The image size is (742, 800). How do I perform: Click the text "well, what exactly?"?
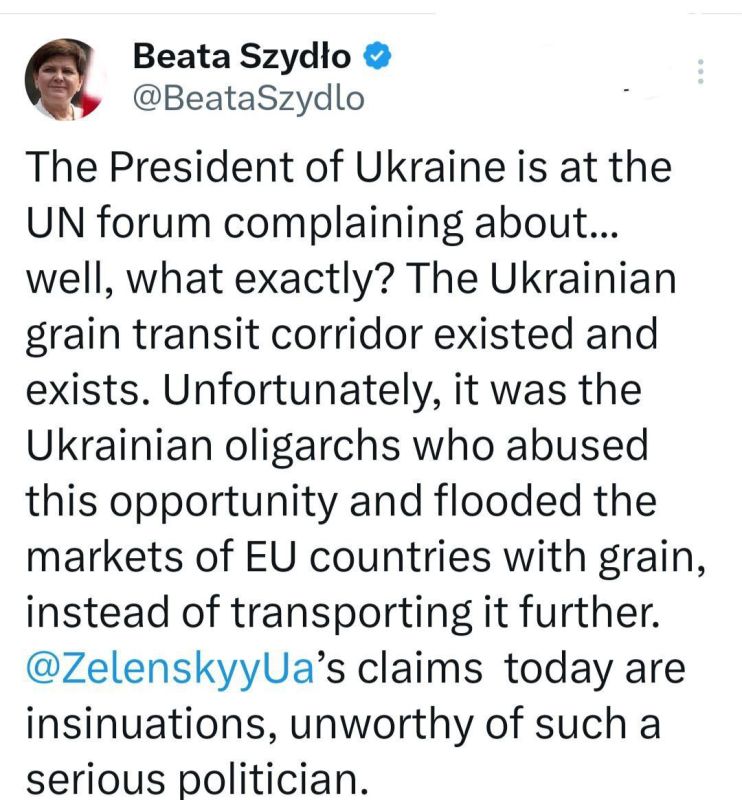(x=210, y=280)
